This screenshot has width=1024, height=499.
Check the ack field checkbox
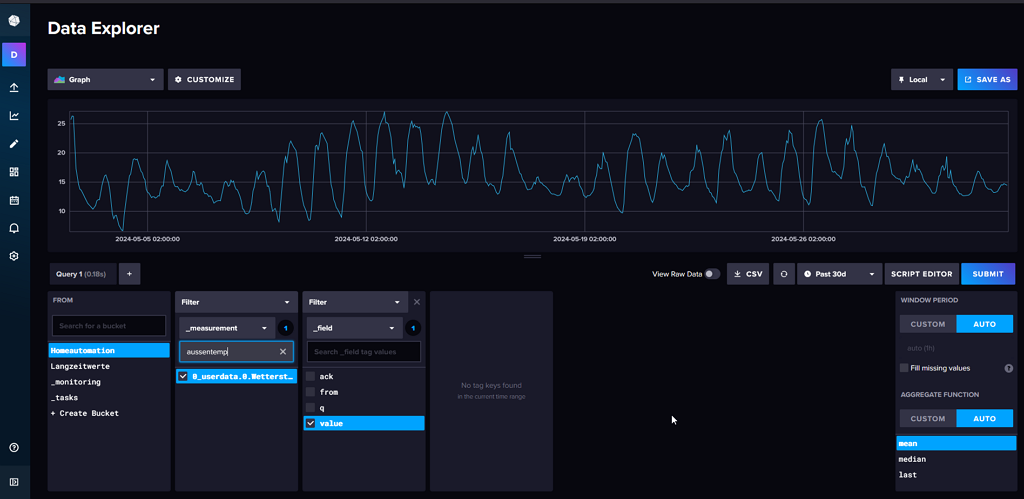coord(311,376)
